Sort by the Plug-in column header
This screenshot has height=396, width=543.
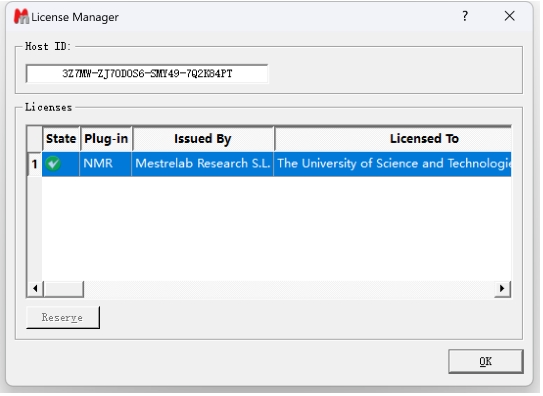[x=106, y=139]
